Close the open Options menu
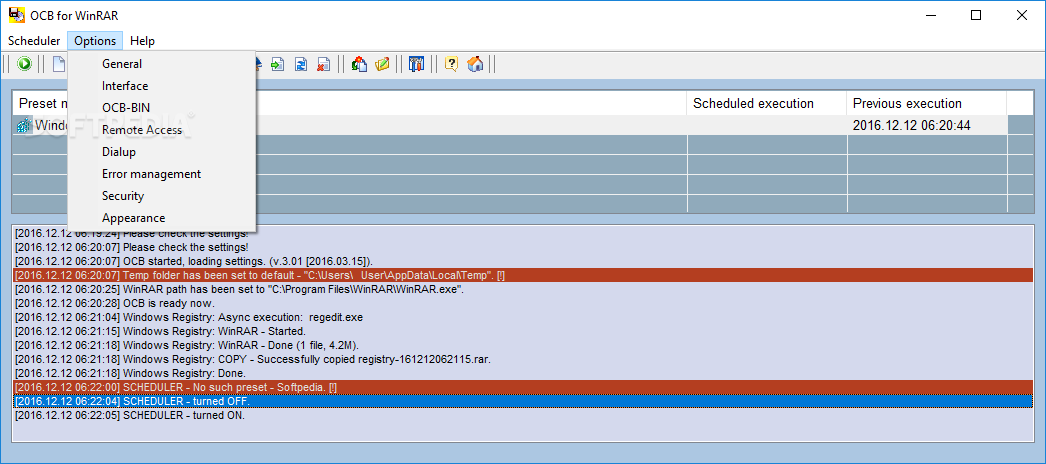Screen dimensions: 1046x464 (95, 41)
